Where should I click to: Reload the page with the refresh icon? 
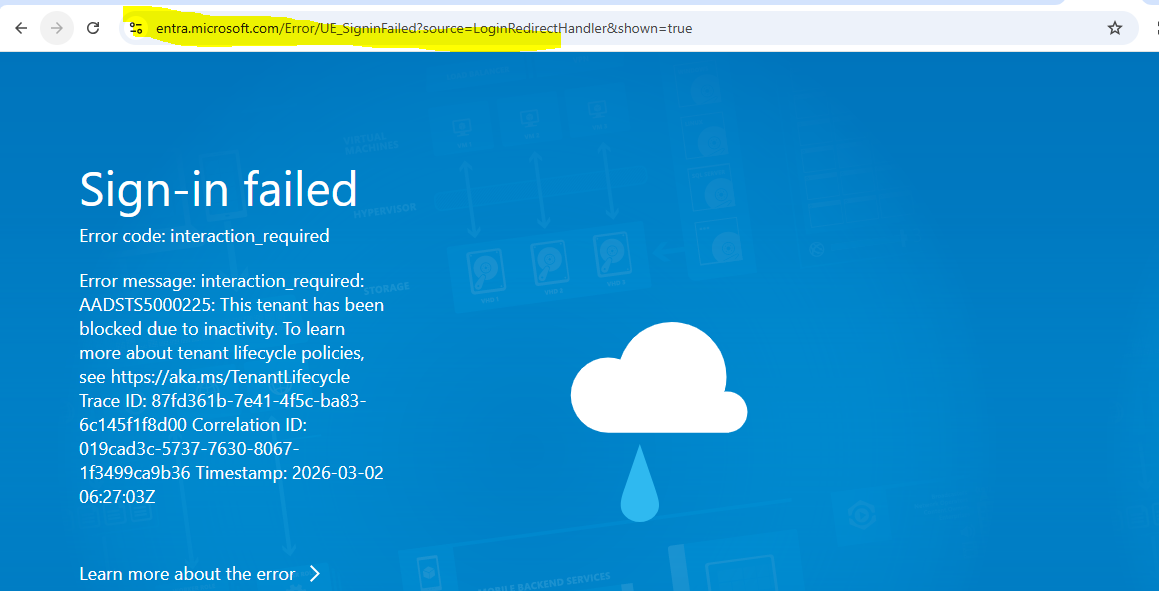[93, 28]
